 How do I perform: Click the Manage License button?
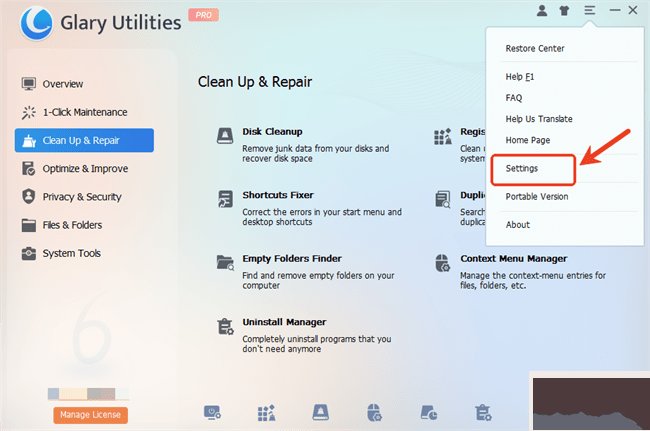90,415
